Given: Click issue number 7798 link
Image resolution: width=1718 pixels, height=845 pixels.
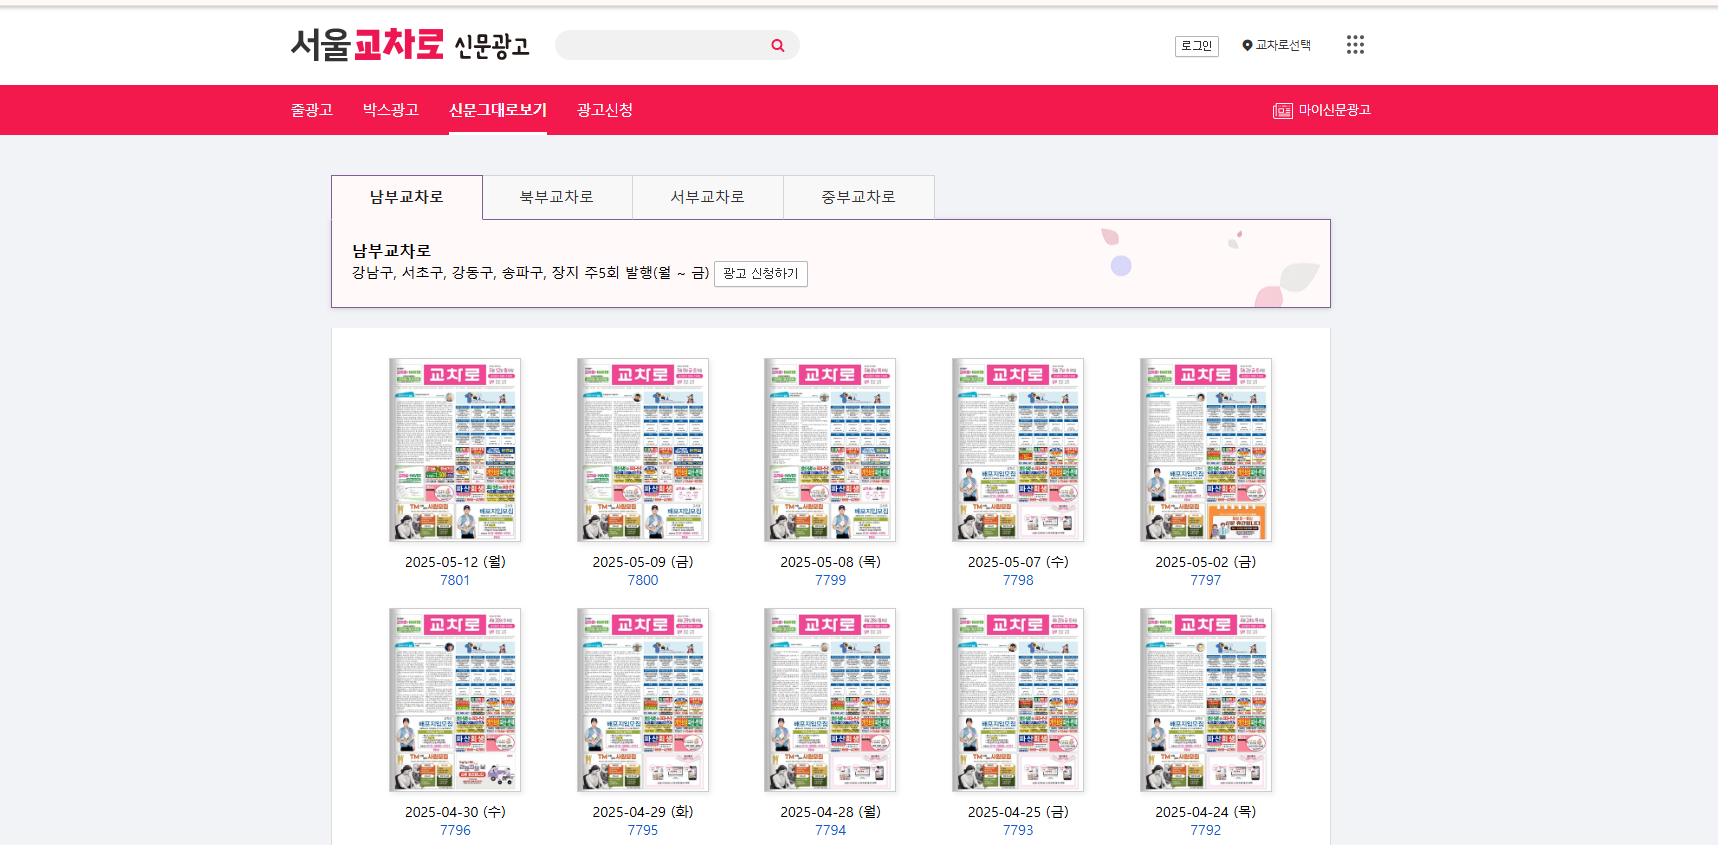Looking at the screenshot, I should (1018, 580).
